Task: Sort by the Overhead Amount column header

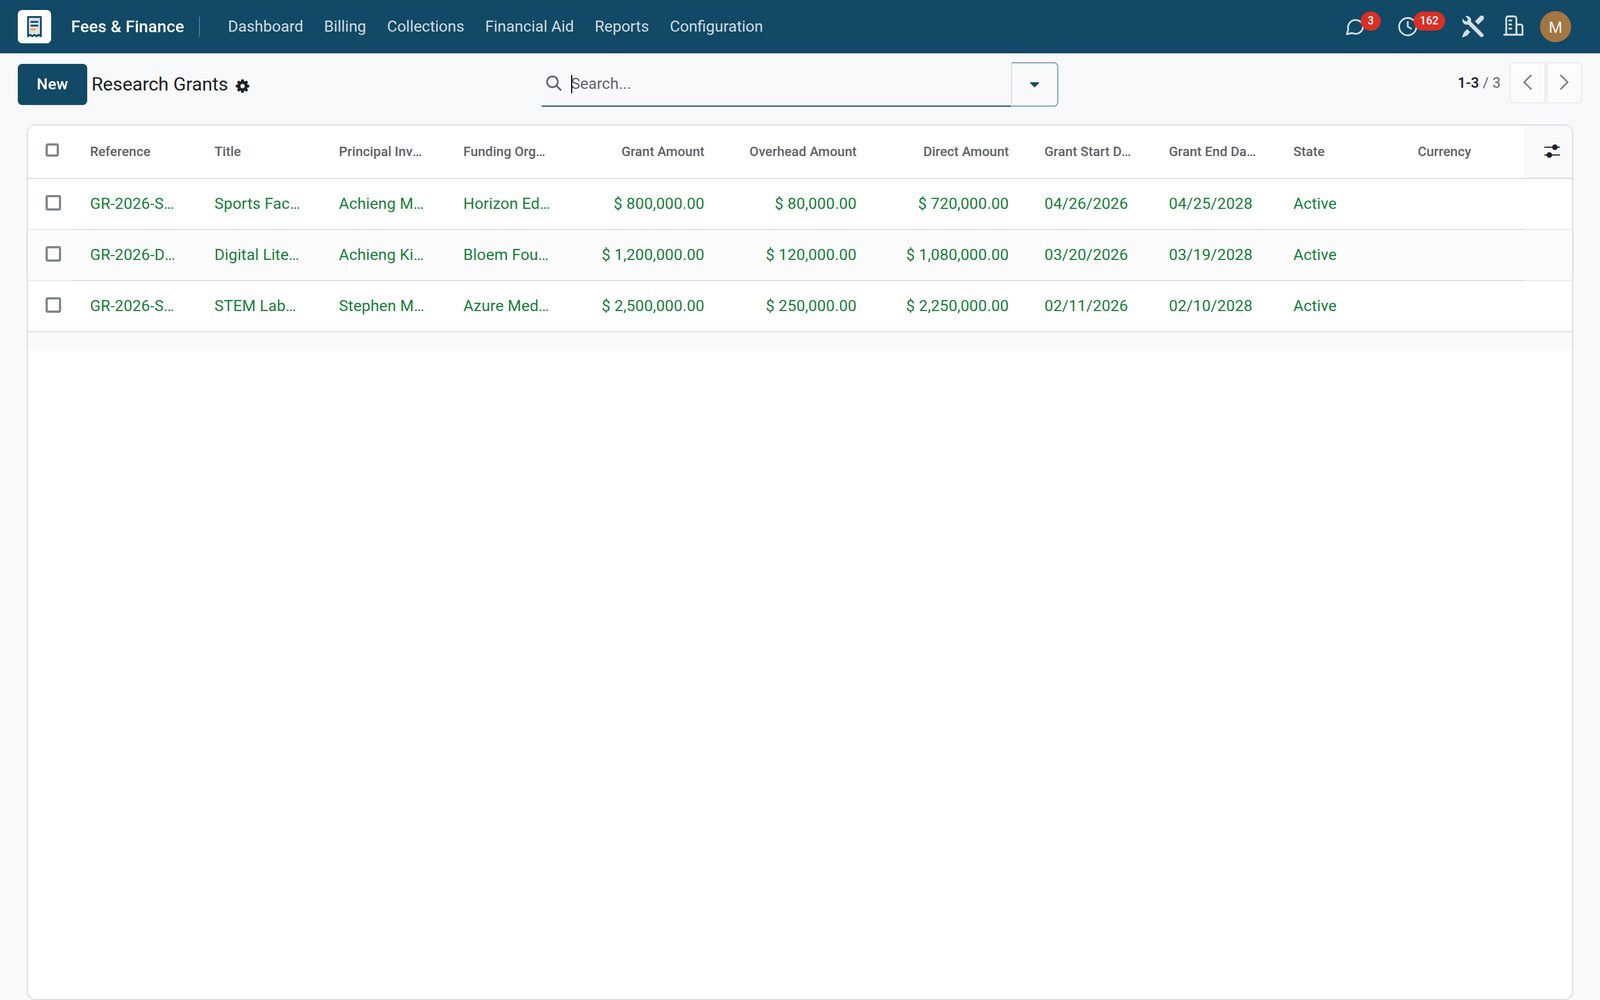Action: [803, 152]
